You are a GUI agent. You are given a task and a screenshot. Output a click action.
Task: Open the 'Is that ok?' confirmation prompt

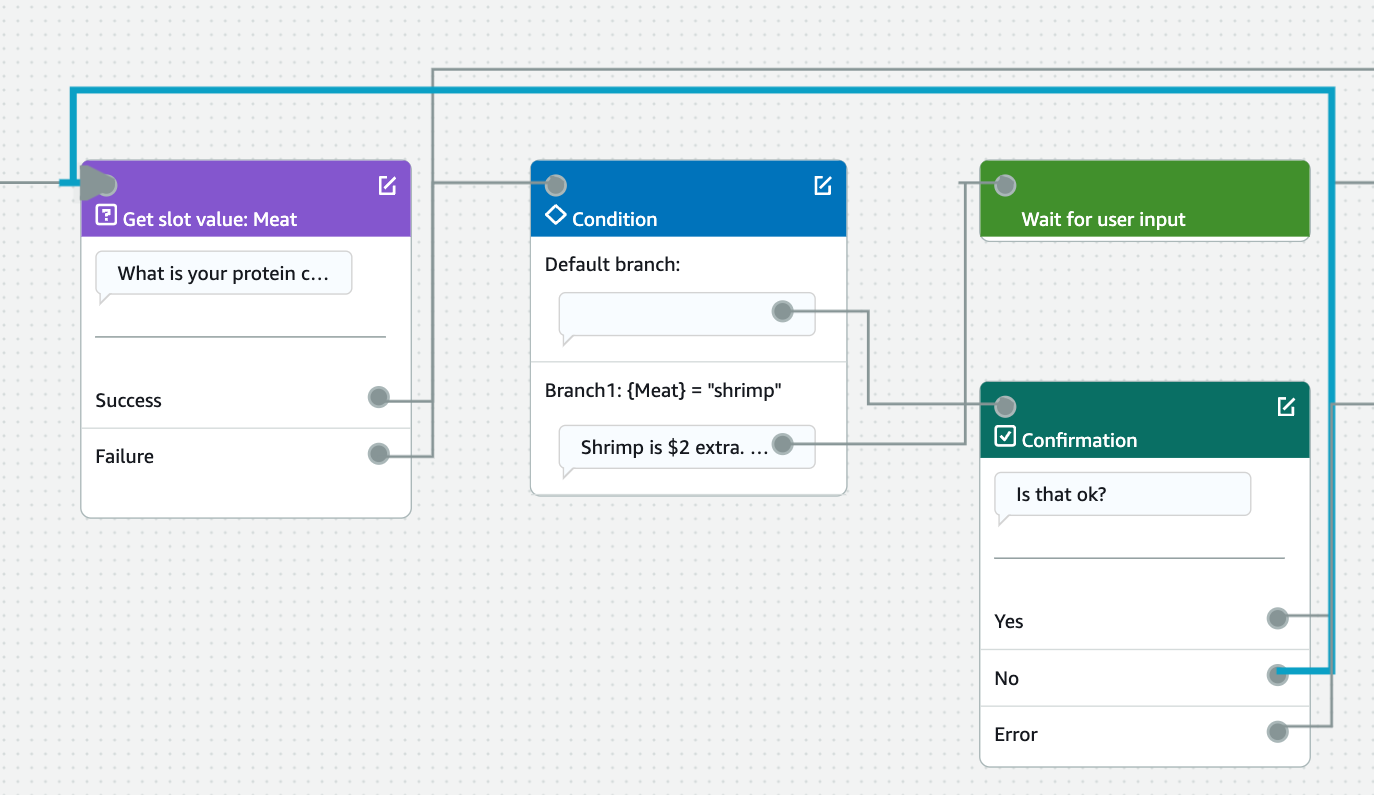tap(1122, 494)
